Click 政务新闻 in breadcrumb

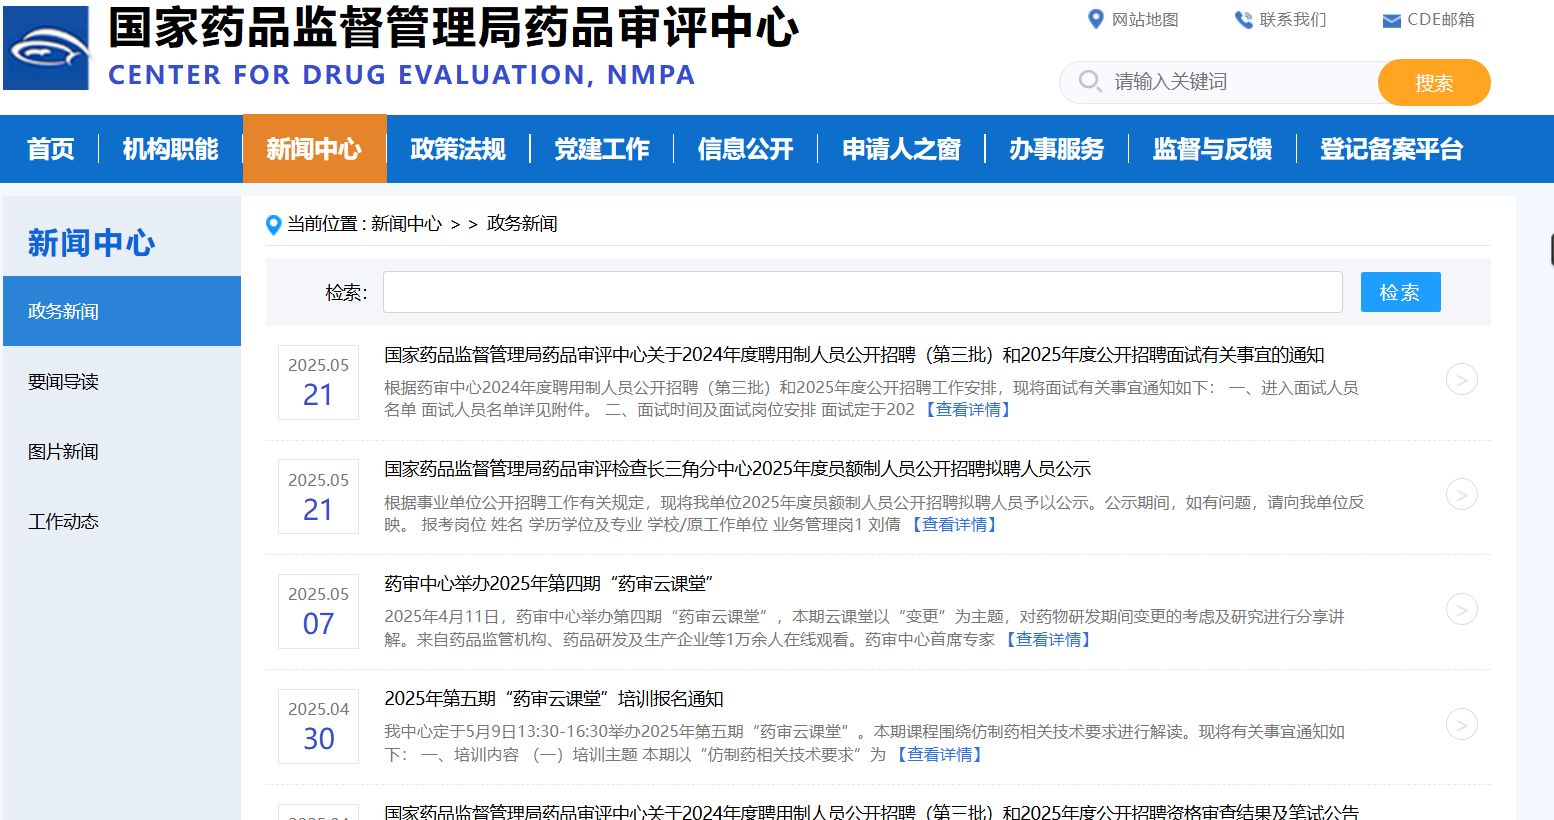522,224
